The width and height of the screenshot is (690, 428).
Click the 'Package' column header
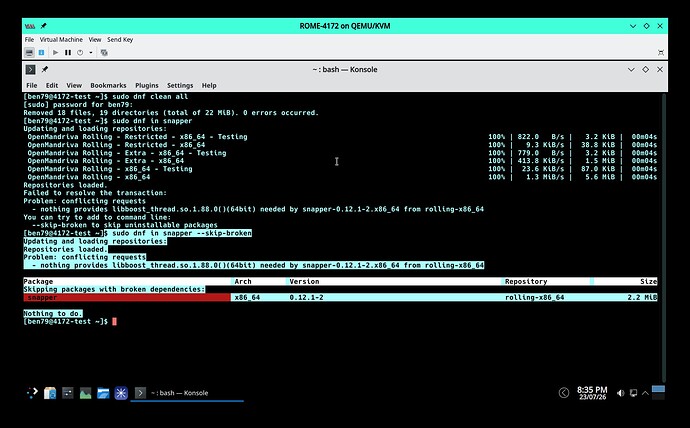point(38,282)
